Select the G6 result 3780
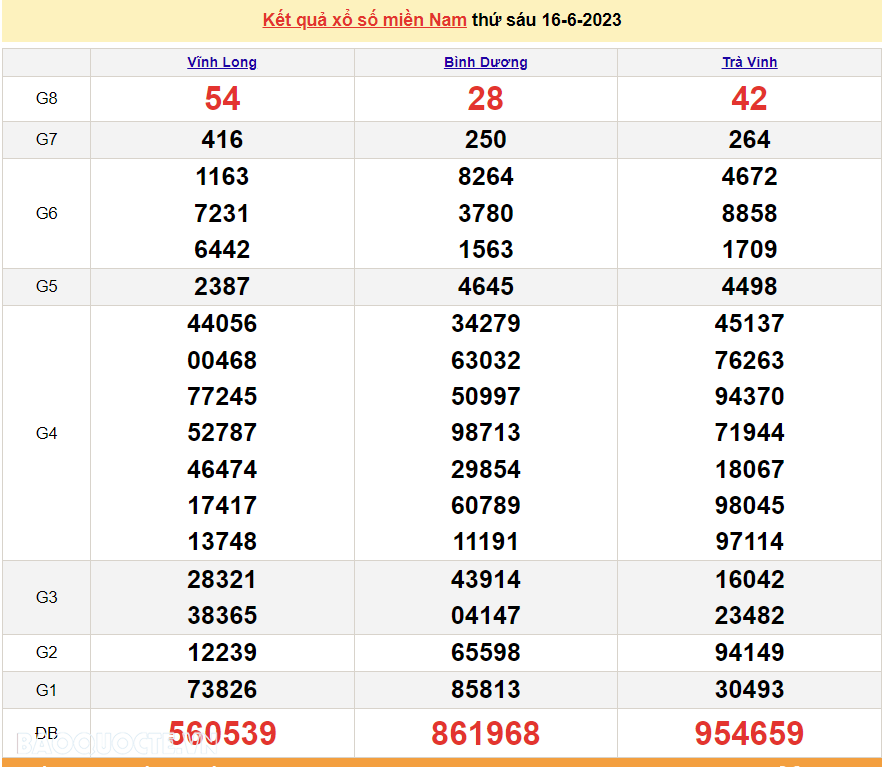884x767 pixels. pyautogui.click(x=486, y=213)
